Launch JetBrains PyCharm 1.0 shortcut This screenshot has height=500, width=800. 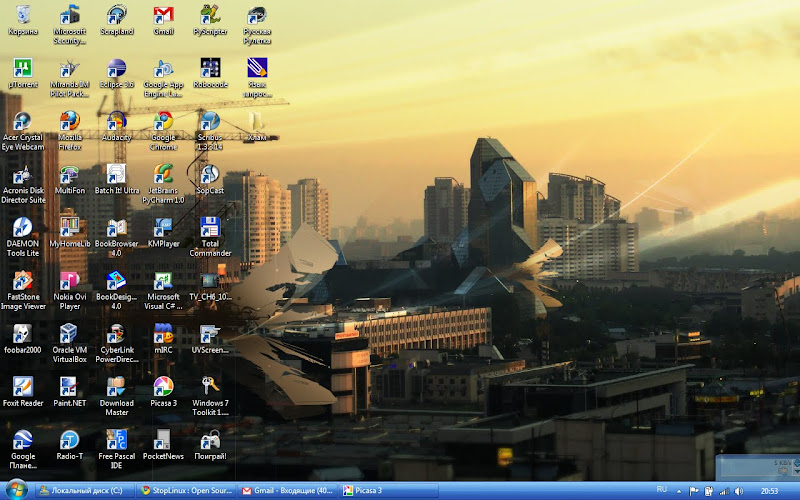163,175
